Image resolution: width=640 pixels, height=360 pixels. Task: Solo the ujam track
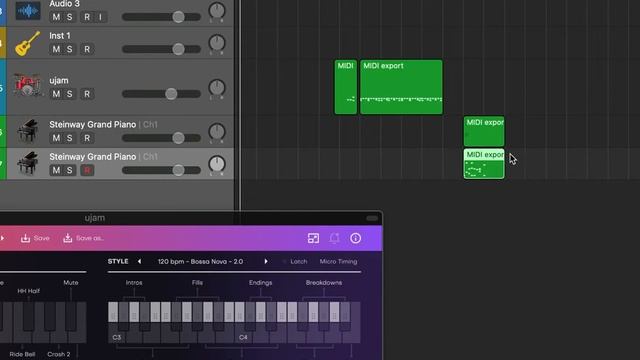[69, 94]
